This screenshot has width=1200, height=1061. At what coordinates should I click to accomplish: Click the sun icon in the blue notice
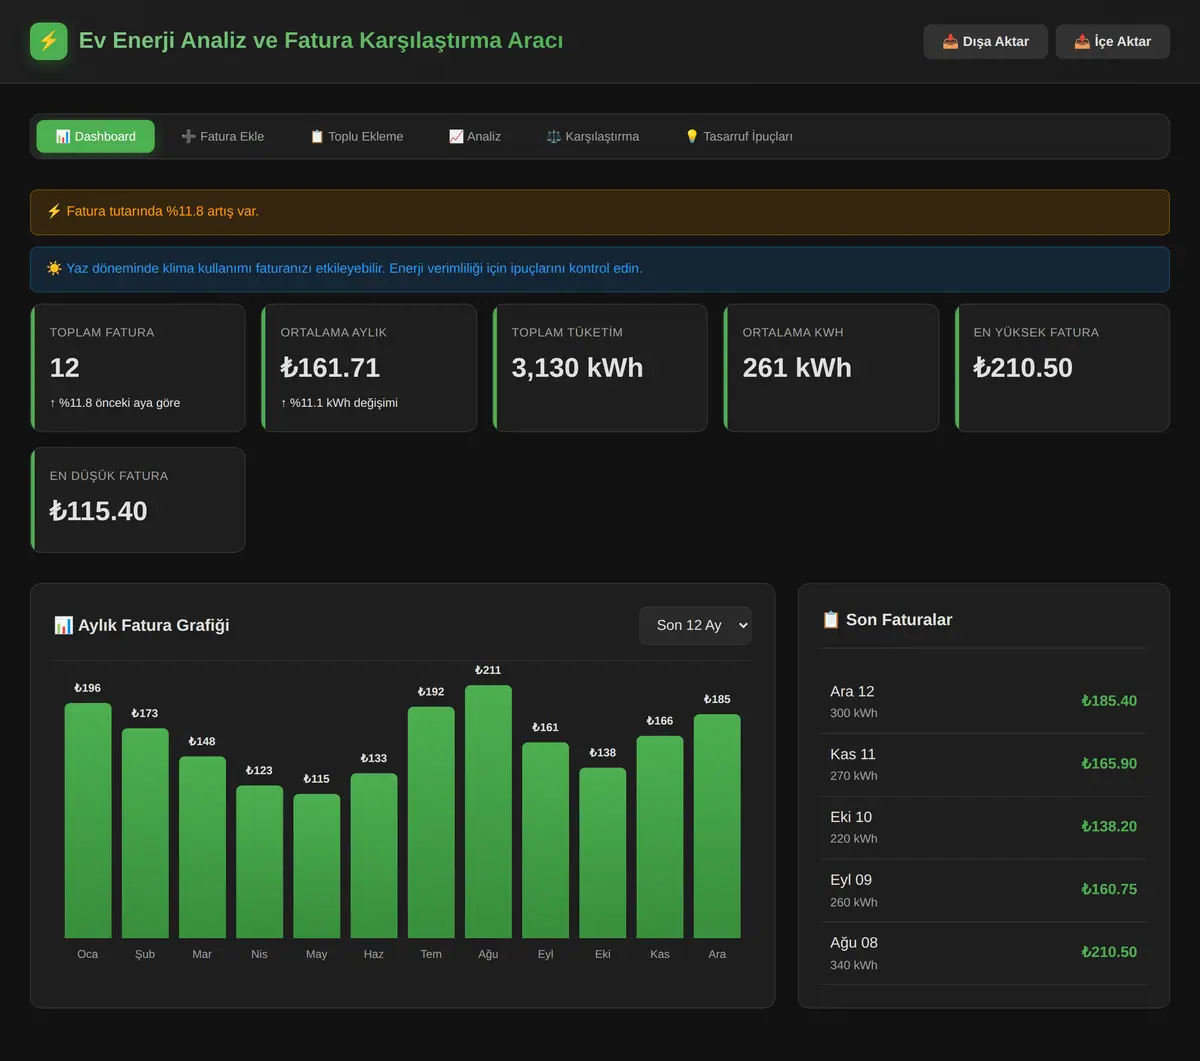click(x=54, y=268)
